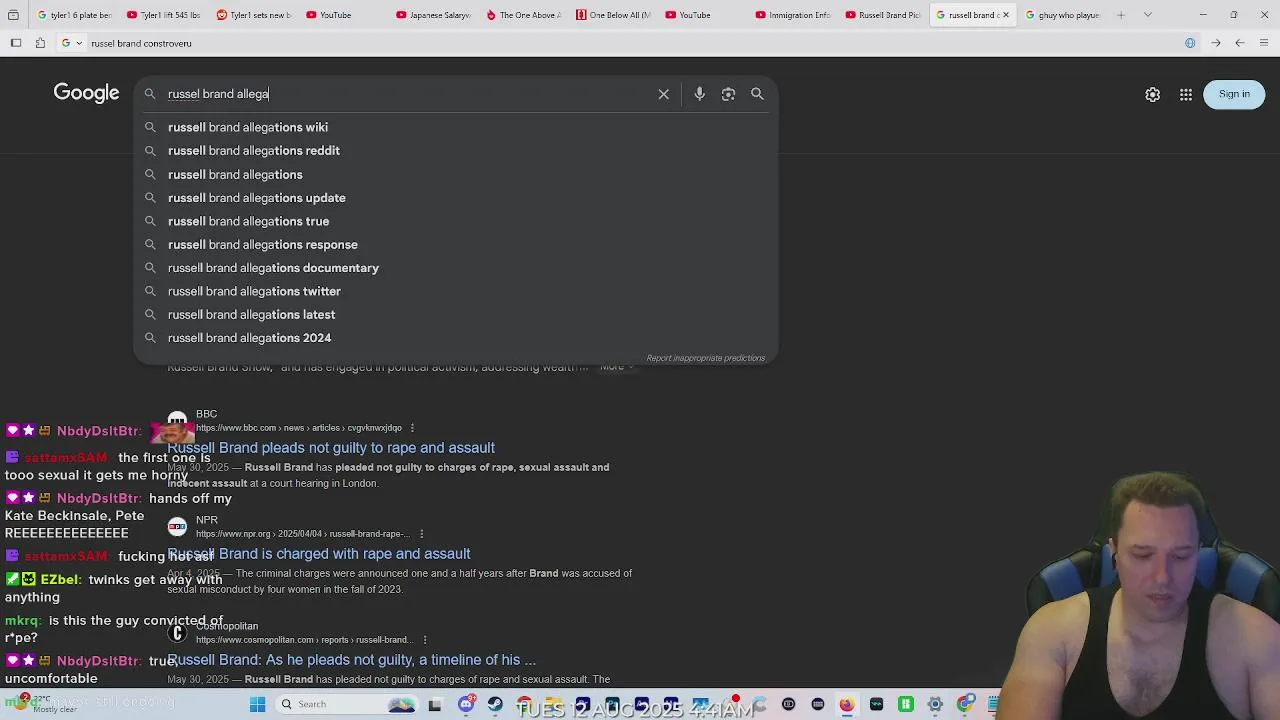
Task: Switch to 'ghuy who playue' tab
Action: click(1061, 15)
